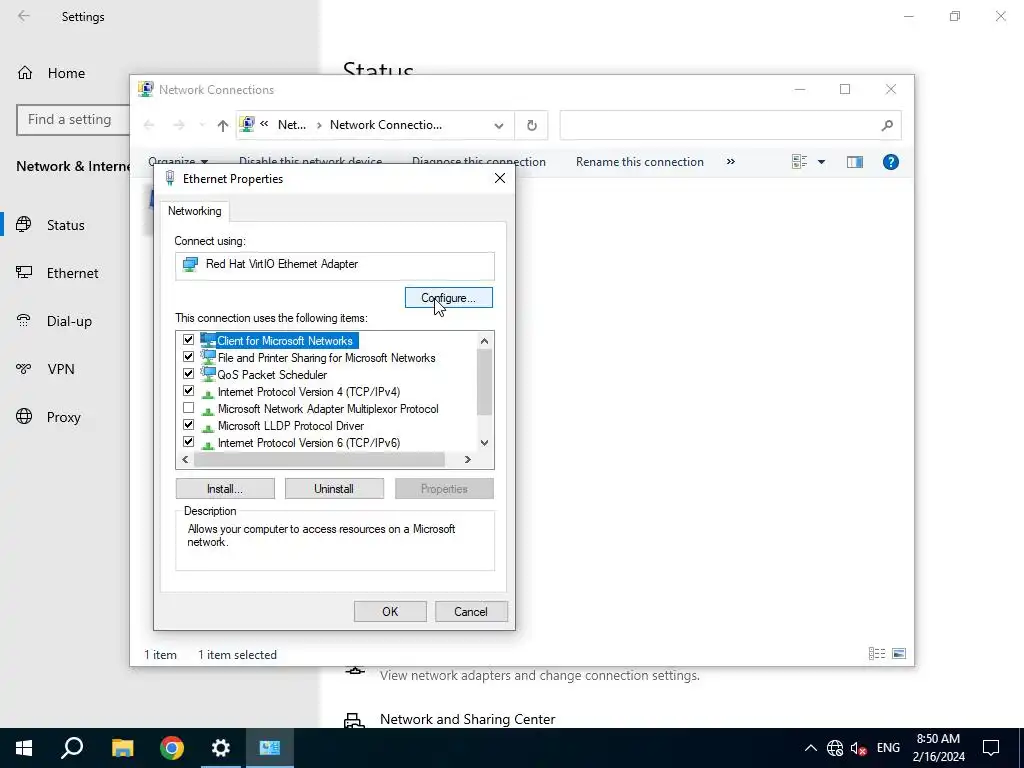This screenshot has height=768, width=1024.
Task: Click the Red Hat VirtIO adapter field
Action: 334,264
